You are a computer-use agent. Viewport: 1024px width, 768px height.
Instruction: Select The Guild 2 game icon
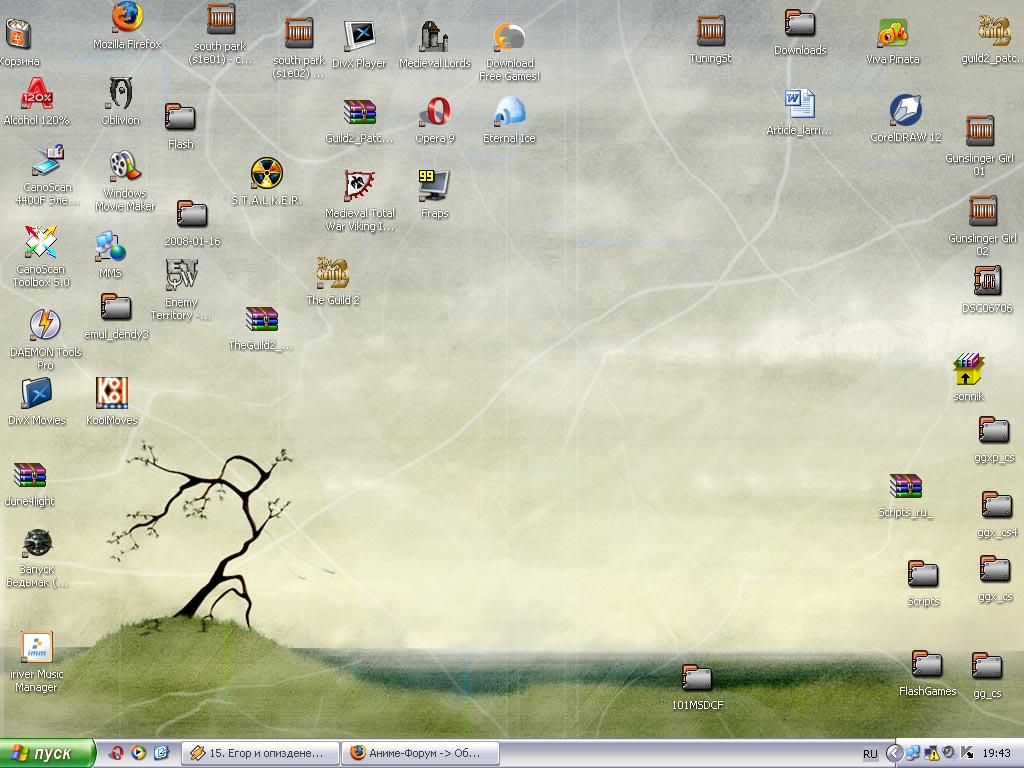coord(332,272)
